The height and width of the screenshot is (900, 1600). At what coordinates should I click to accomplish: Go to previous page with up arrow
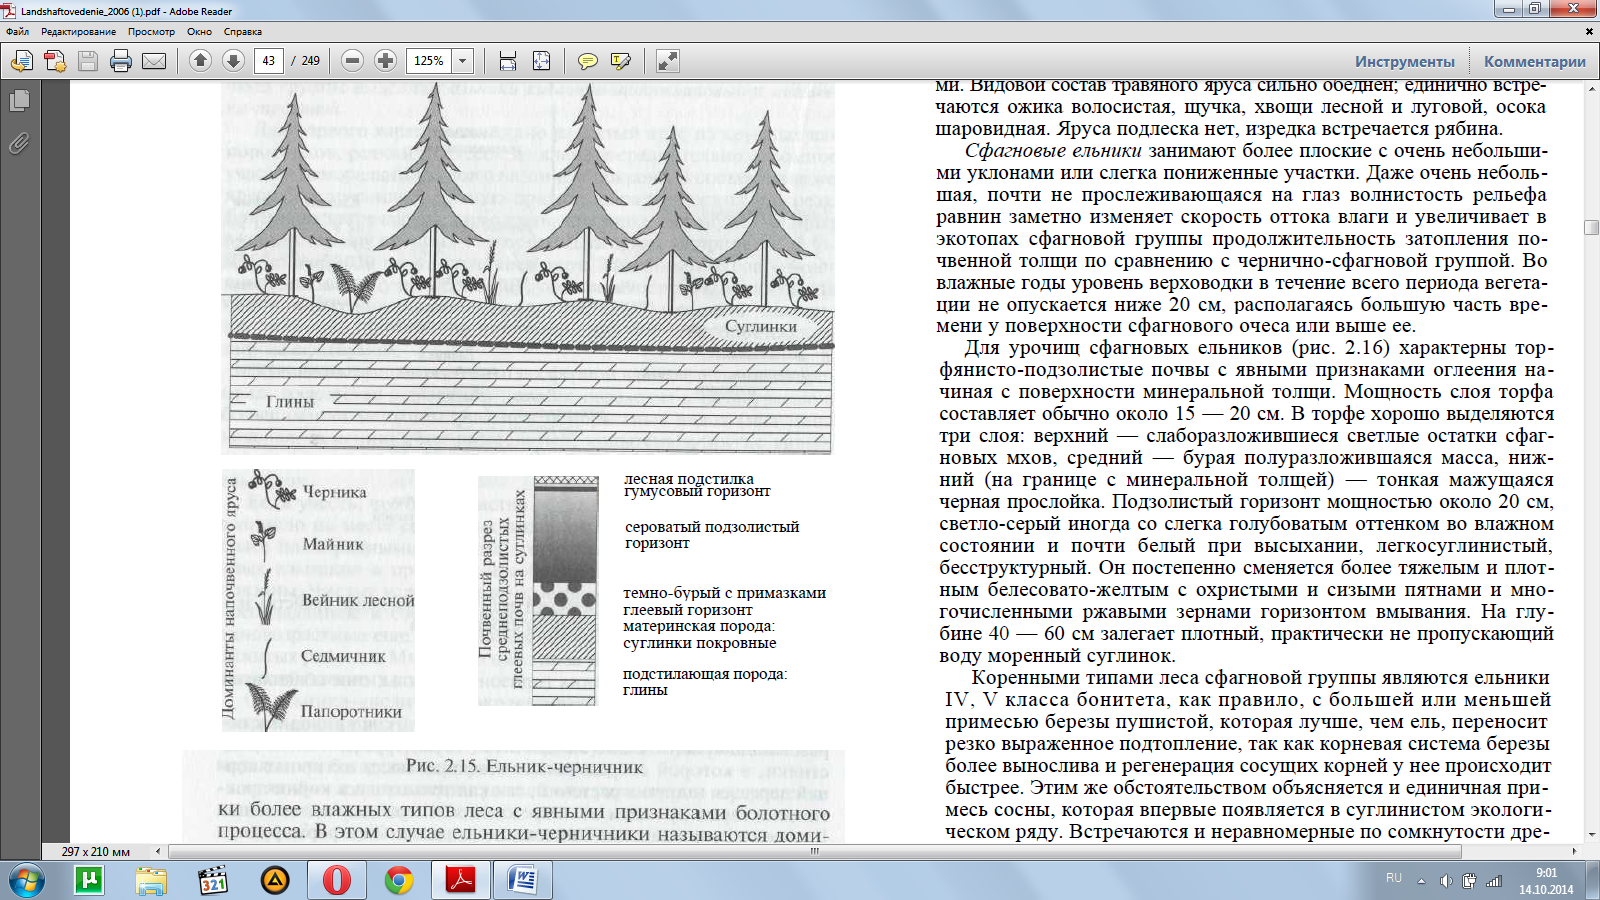(200, 61)
